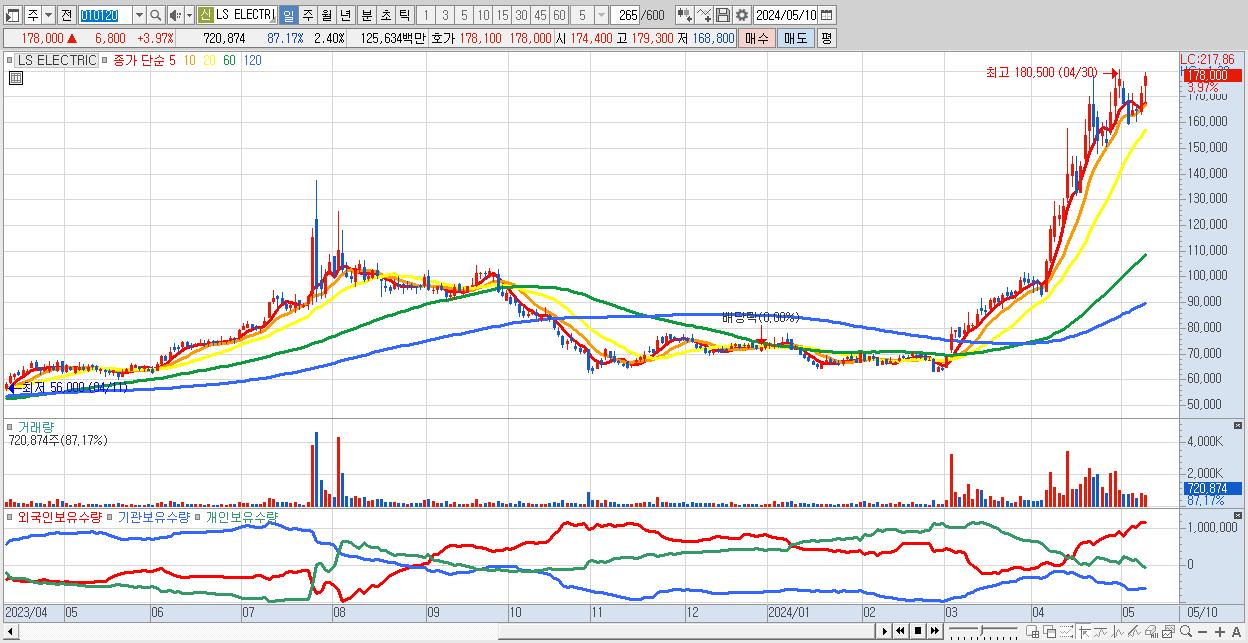1248x643 pixels.
Task: Click the bottom zoom slider handle
Action: point(981,630)
